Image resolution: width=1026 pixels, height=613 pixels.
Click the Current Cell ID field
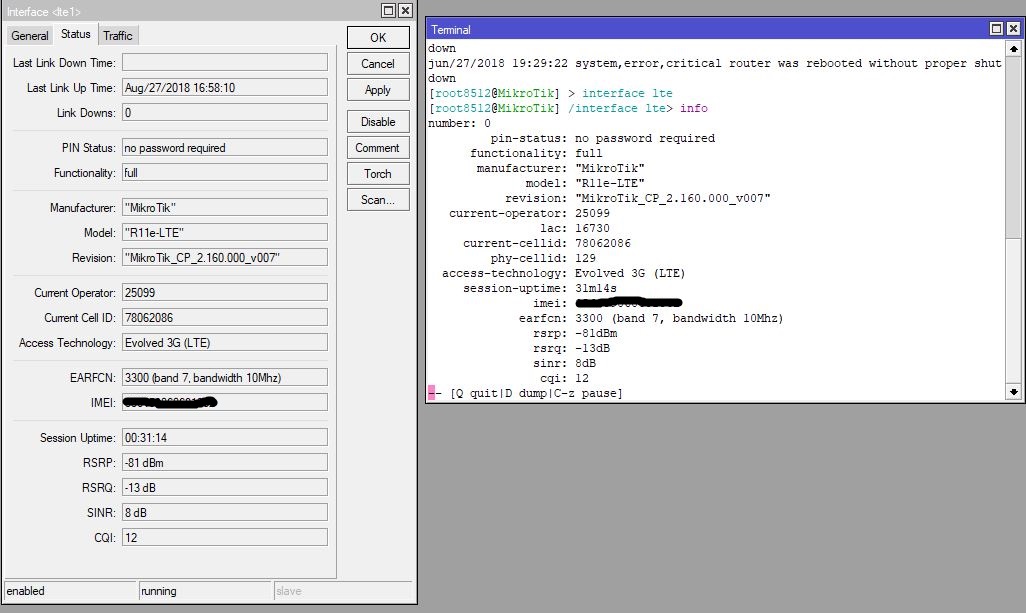[x=224, y=317]
